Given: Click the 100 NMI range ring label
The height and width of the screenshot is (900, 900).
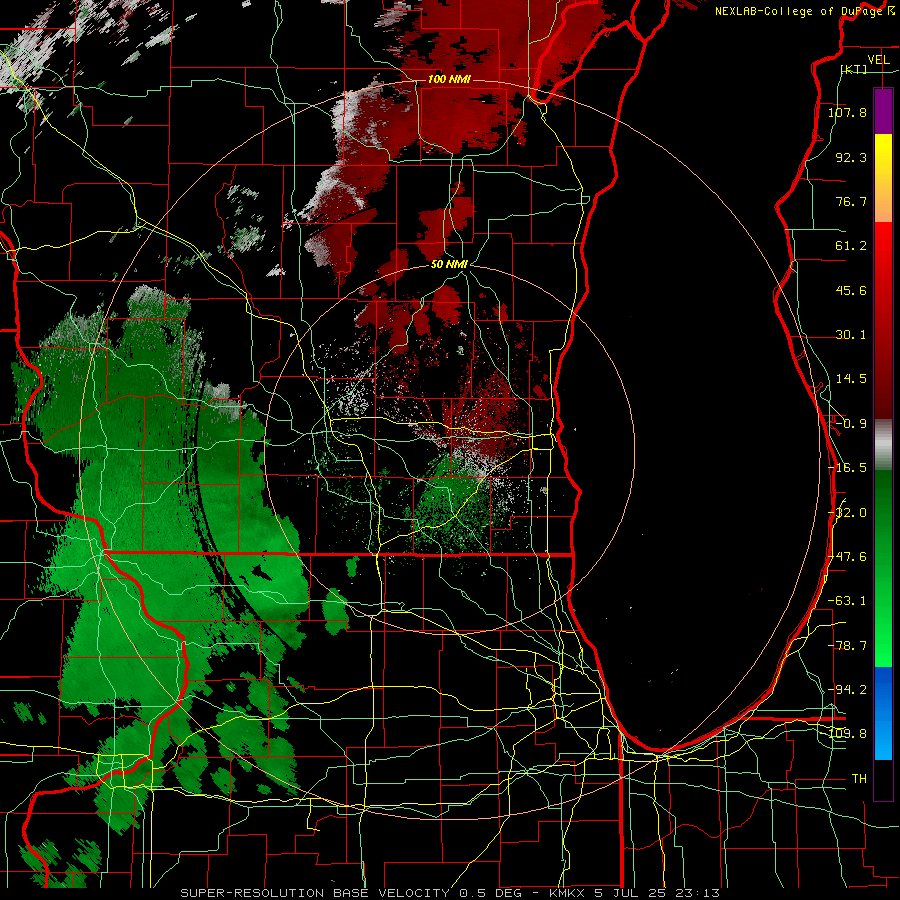Looking at the screenshot, I should 449,79.
